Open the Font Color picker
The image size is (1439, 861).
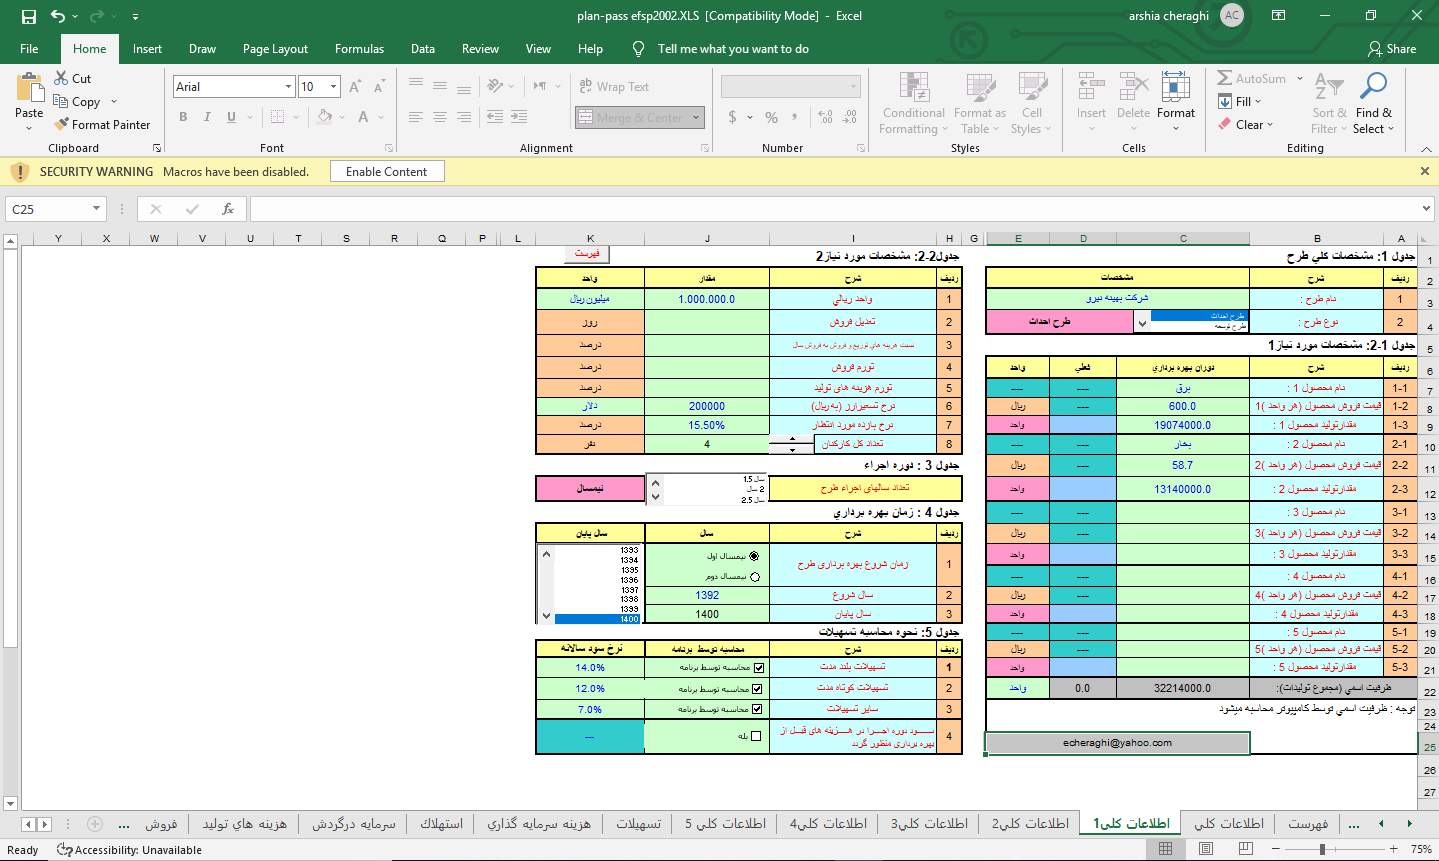tap(363, 117)
